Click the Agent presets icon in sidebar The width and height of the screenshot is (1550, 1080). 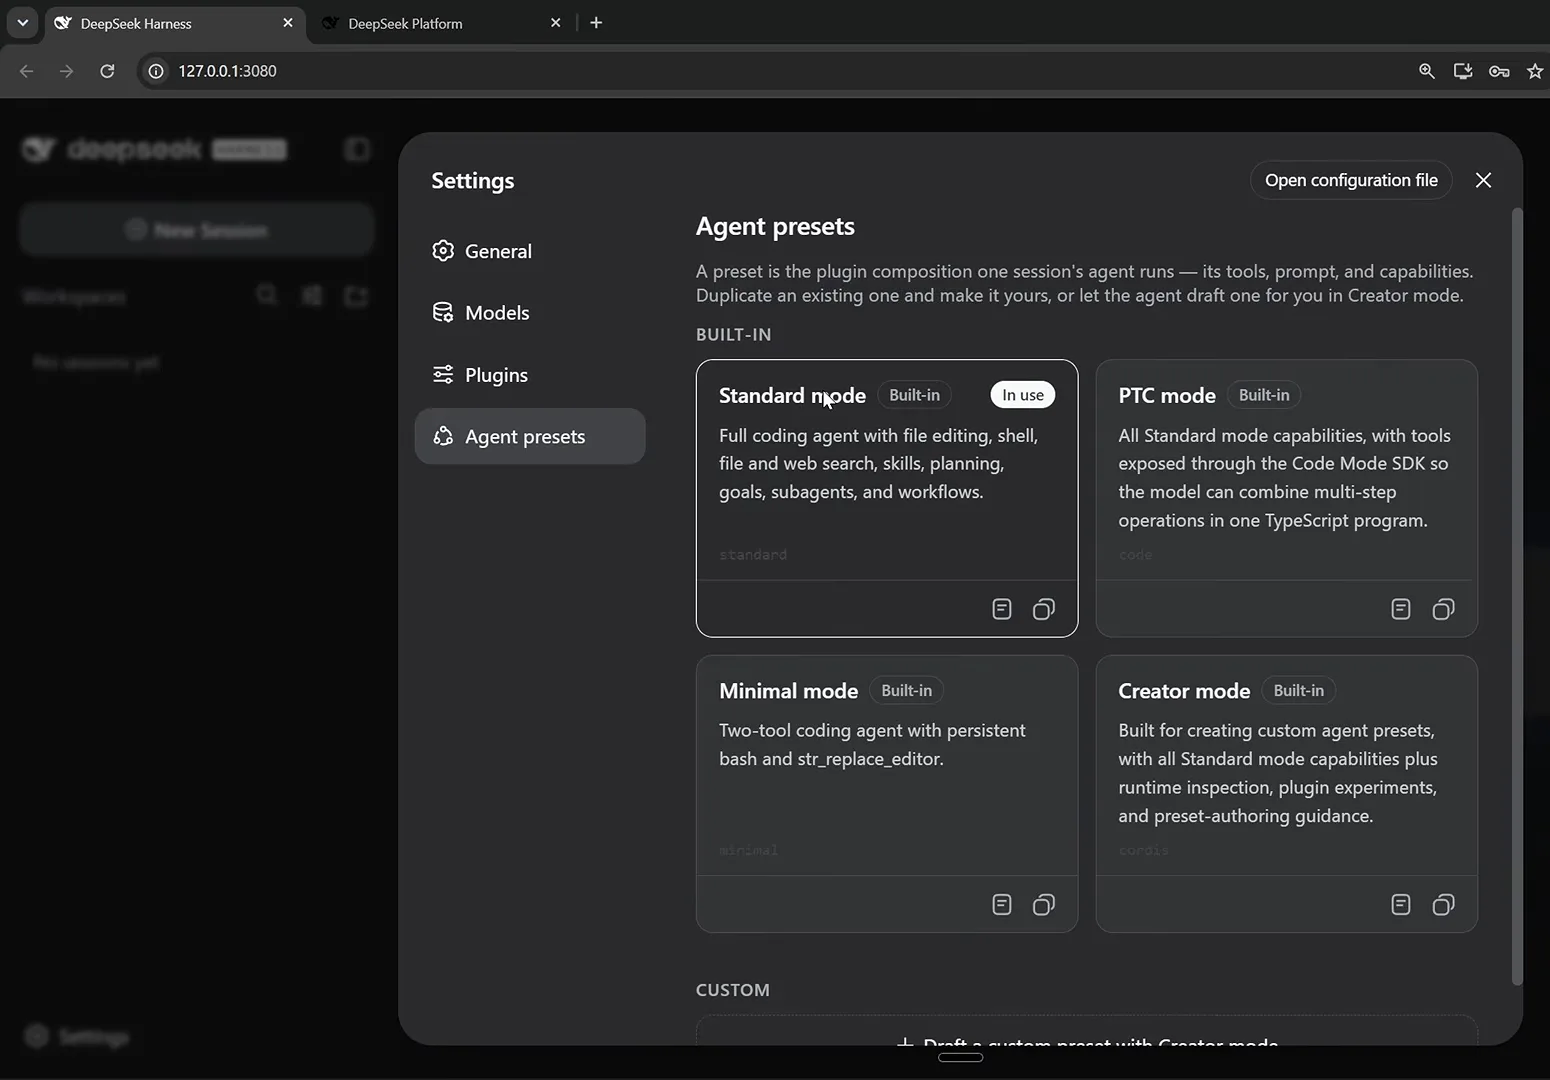443,436
